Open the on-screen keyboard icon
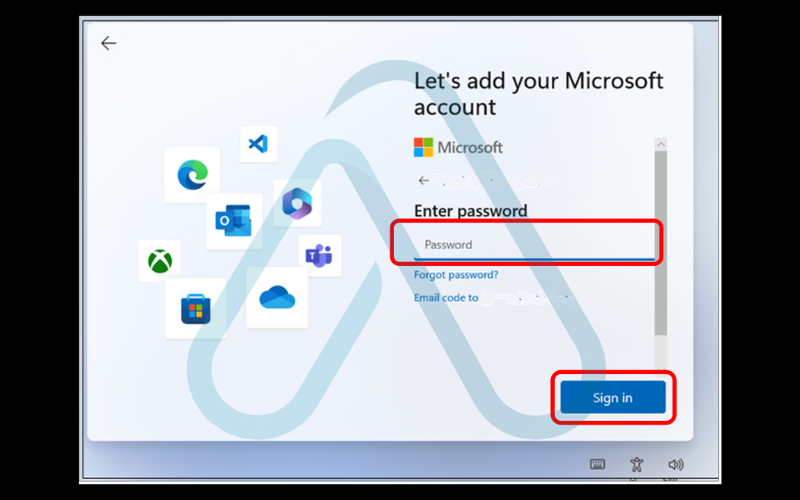800x500 pixels. (x=598, y=464)
